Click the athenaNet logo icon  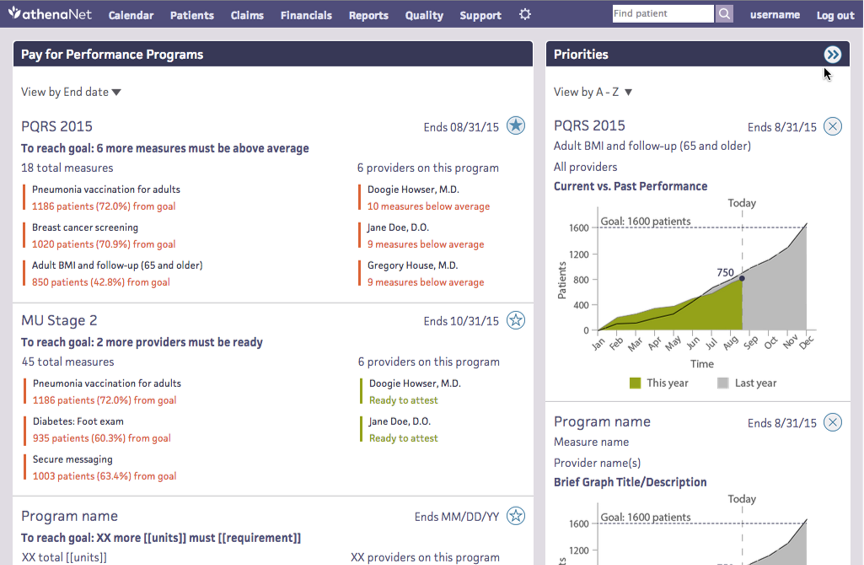(15, 15)
